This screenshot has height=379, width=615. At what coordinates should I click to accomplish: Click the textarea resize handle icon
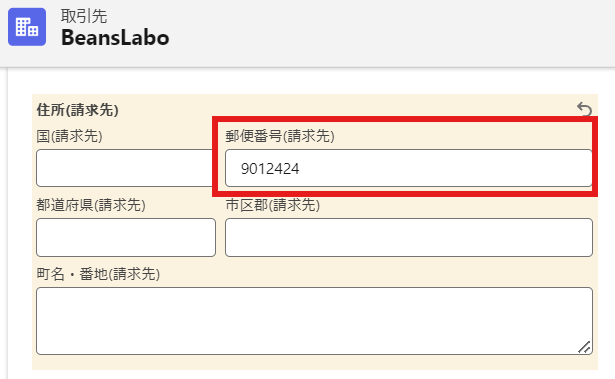(584, 347)
